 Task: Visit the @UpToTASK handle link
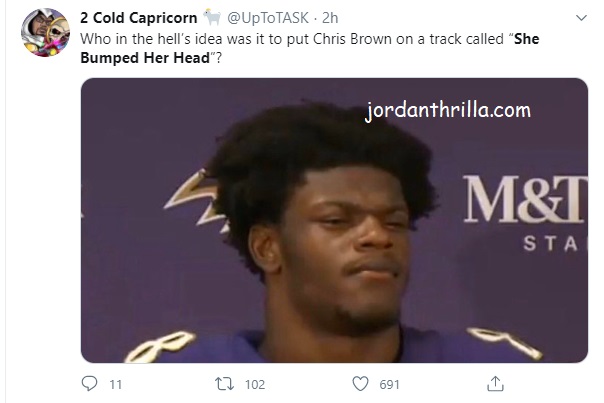pyautogui.click(x=268, y=18)
